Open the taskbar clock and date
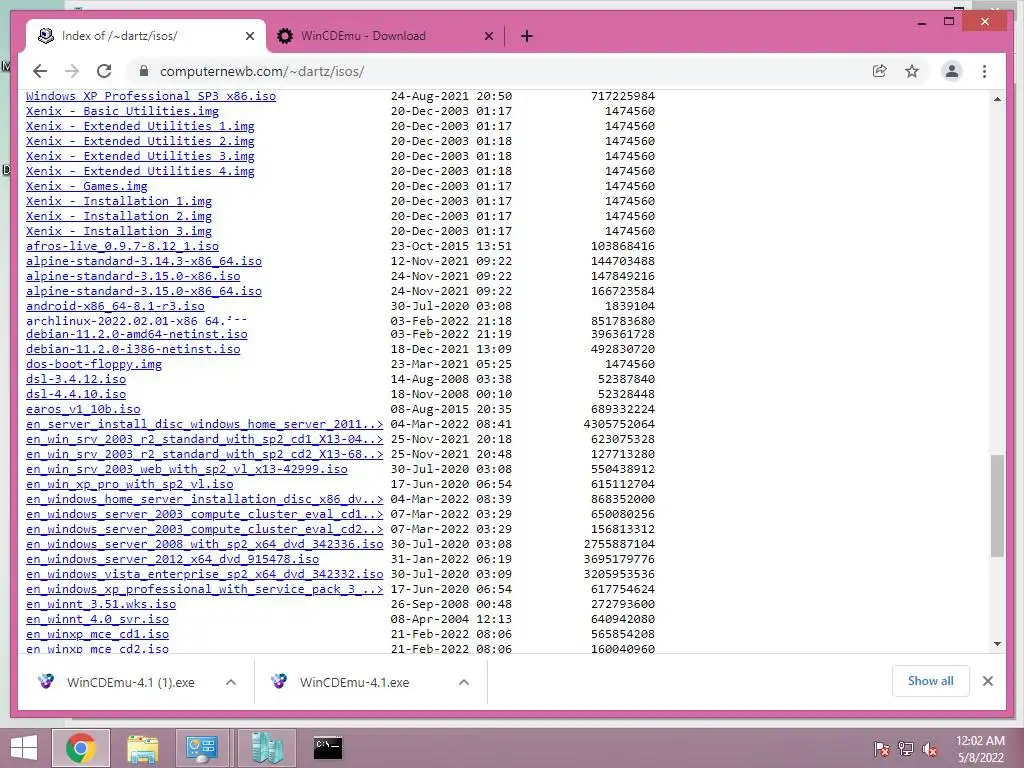The width and height of the screenshot is (1024, 768). click(x=980, y=749)
